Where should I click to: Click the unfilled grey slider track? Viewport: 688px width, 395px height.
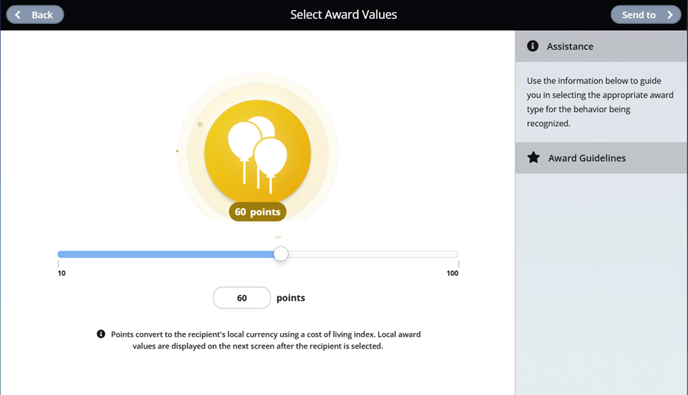pyautogui.click(x=373, y=254)
